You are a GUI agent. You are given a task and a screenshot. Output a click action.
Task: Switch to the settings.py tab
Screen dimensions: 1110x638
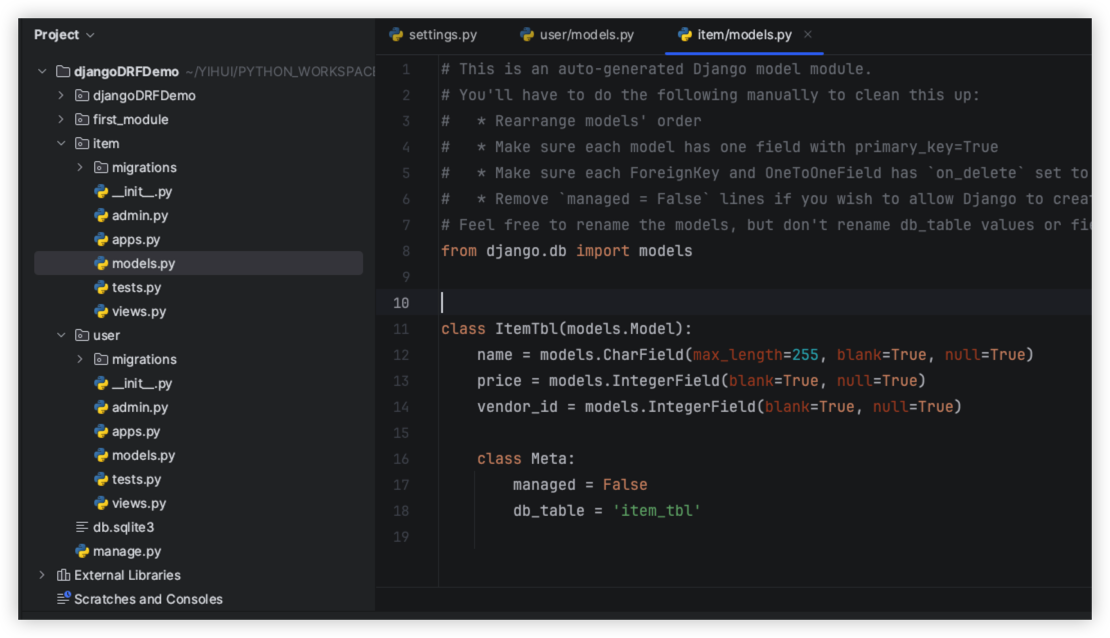[442, 35]
